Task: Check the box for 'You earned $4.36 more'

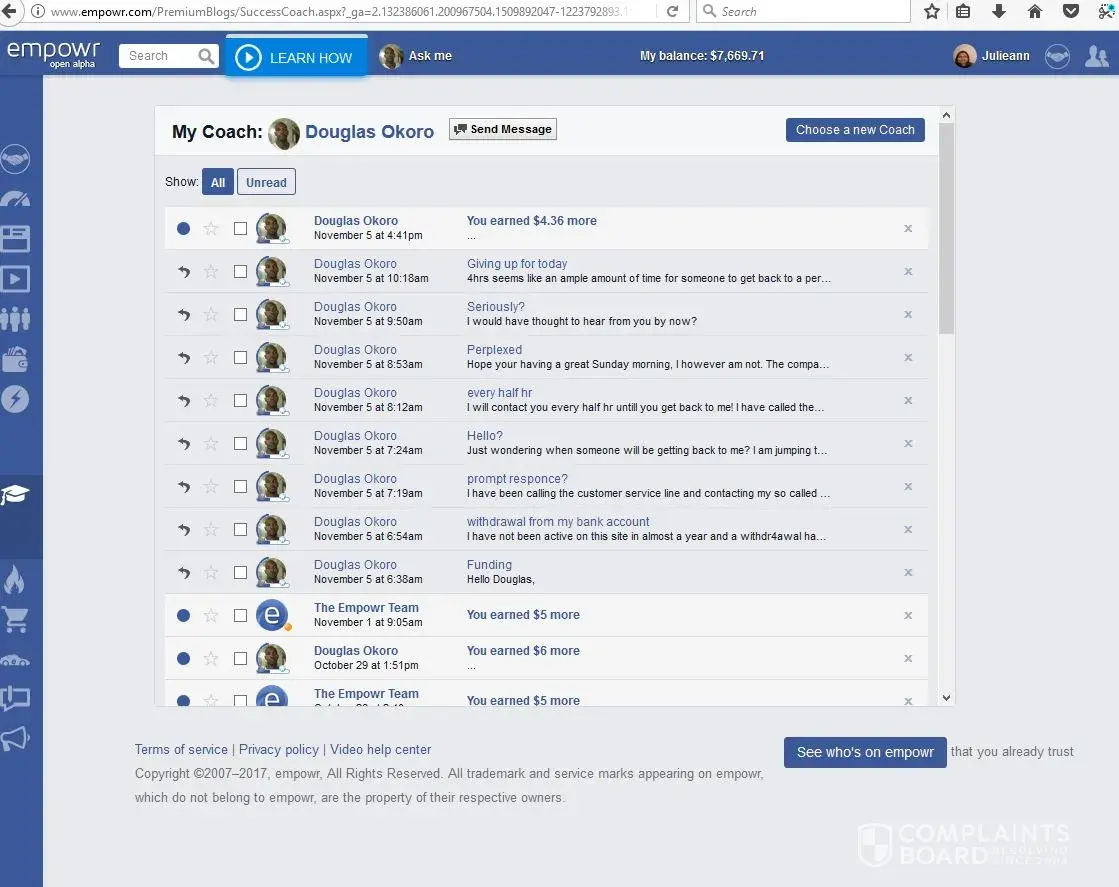Action: click(x=240, y=228)
